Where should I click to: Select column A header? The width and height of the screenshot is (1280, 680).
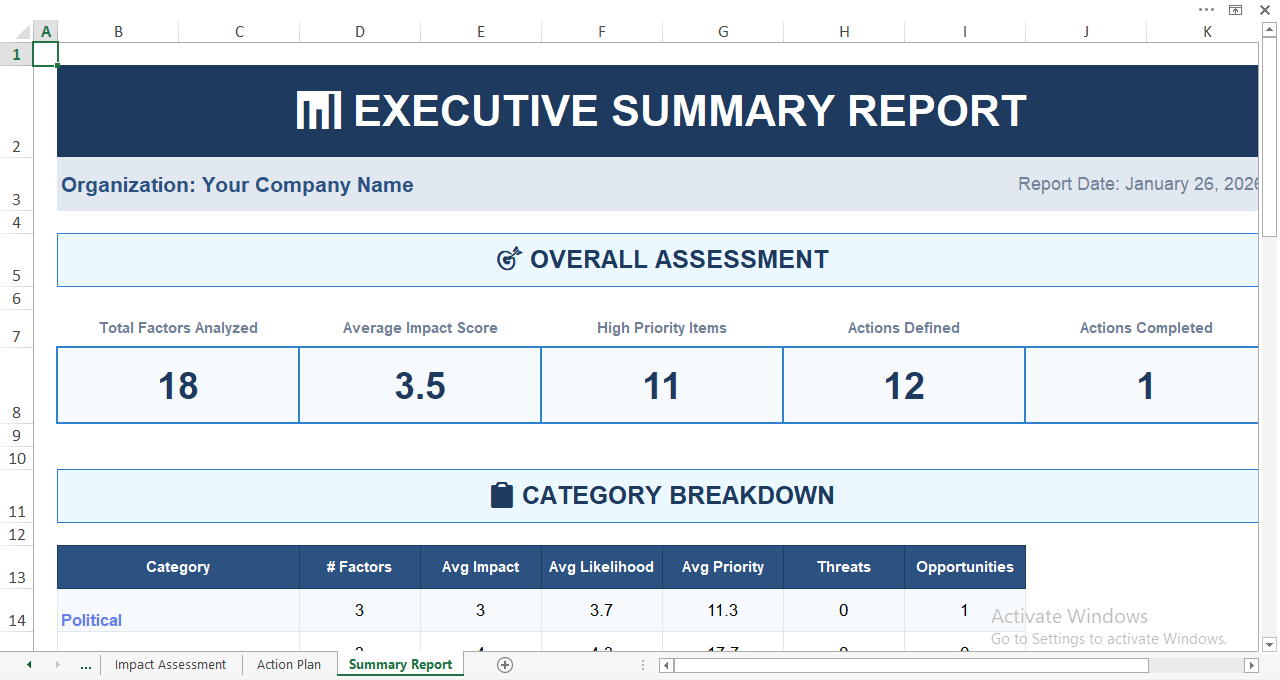pyautogui.click(x=45, y=32)
